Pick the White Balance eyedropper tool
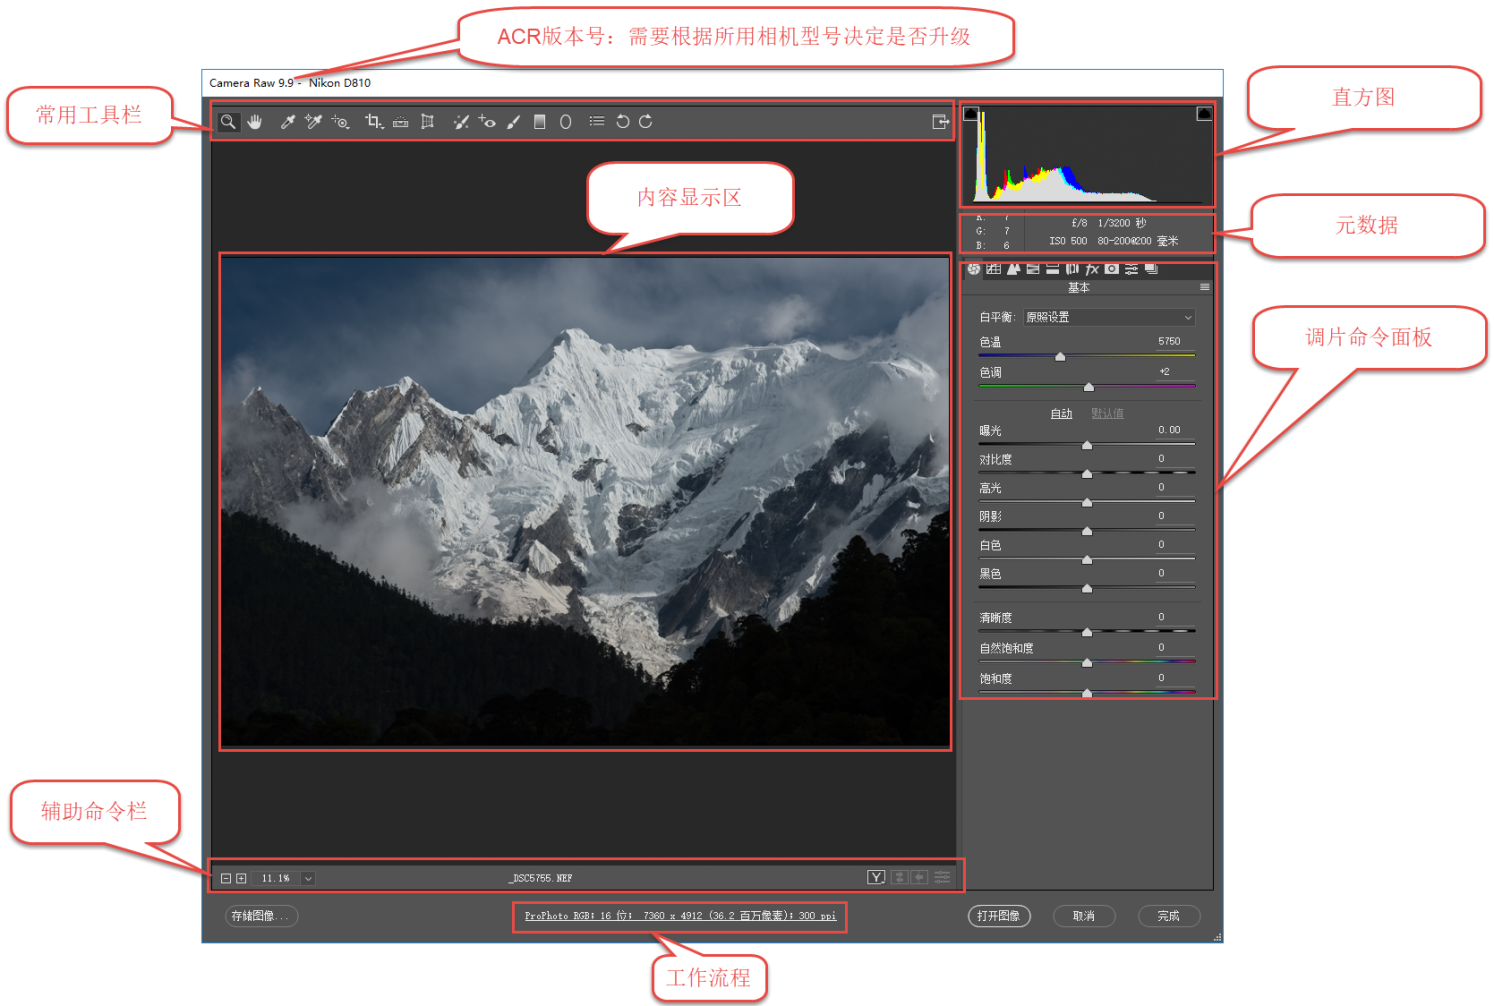 click(x=287, y=122)
